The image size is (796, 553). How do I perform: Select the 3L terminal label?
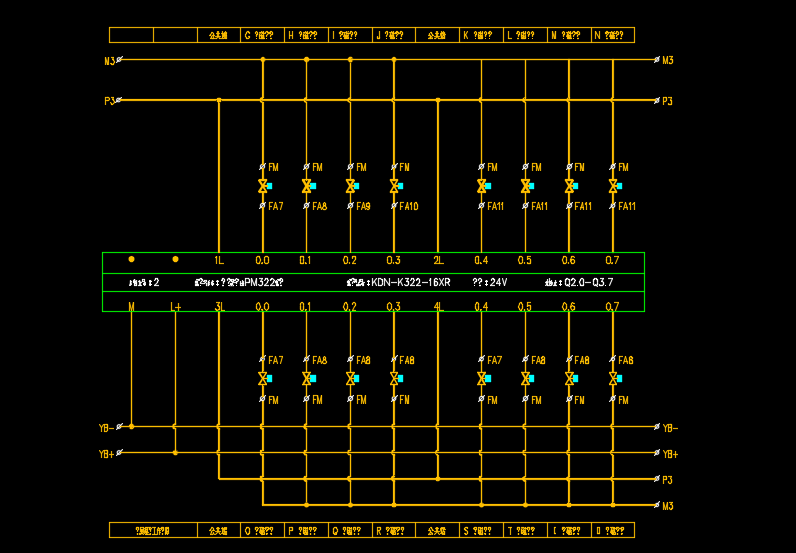coord(219,307)
